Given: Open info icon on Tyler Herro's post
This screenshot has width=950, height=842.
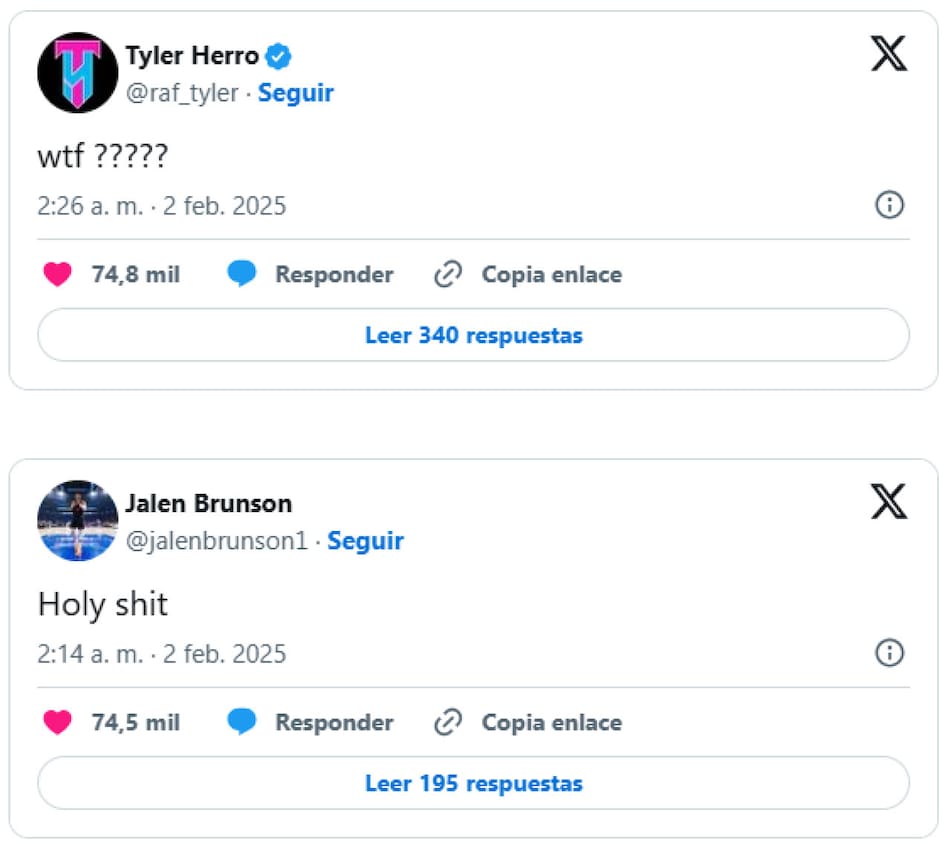Looking at the screenshot, I should (889, 205).
